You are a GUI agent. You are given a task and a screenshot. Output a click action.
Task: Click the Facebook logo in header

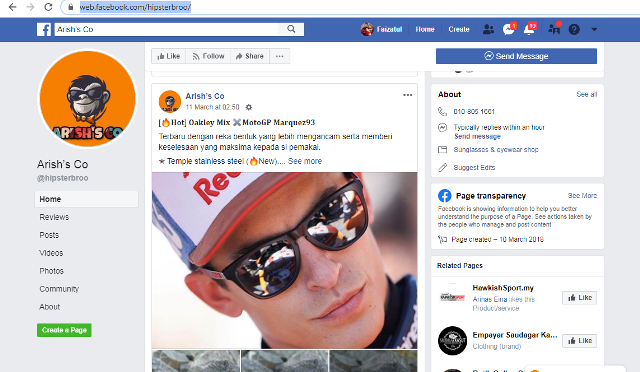44,29
